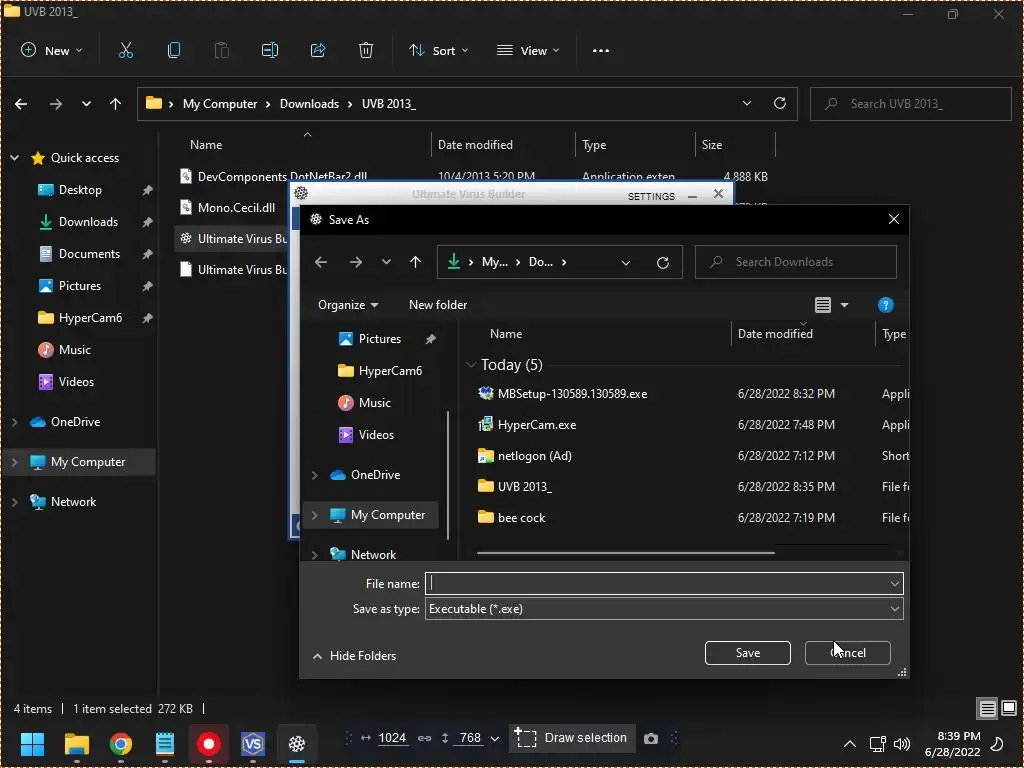The width and height of the screenshot is (1024, 768).
Task: Select Mono.Cecil.dll in Explorer window
Action: pyautogui.click(x=236, y=208)
